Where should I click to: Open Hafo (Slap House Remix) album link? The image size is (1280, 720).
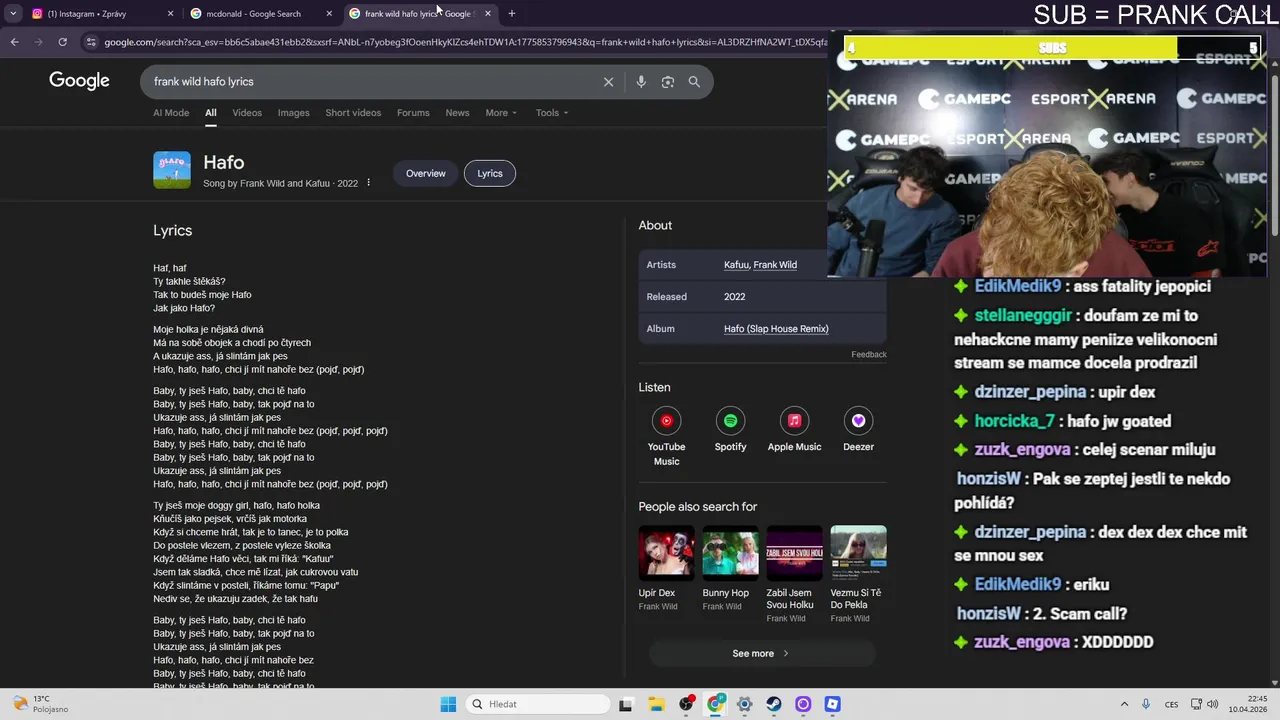click(776, 329)
